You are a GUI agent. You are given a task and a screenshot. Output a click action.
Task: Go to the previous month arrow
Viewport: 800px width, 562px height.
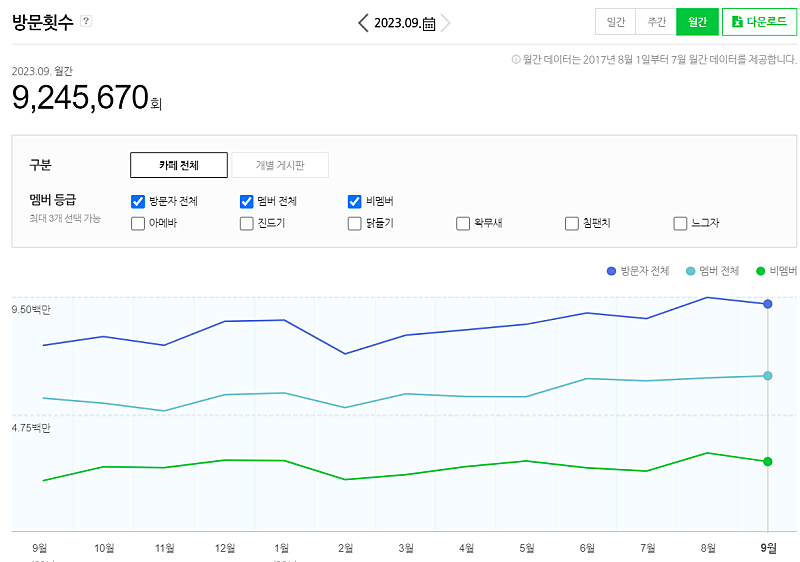click(363, 23)
